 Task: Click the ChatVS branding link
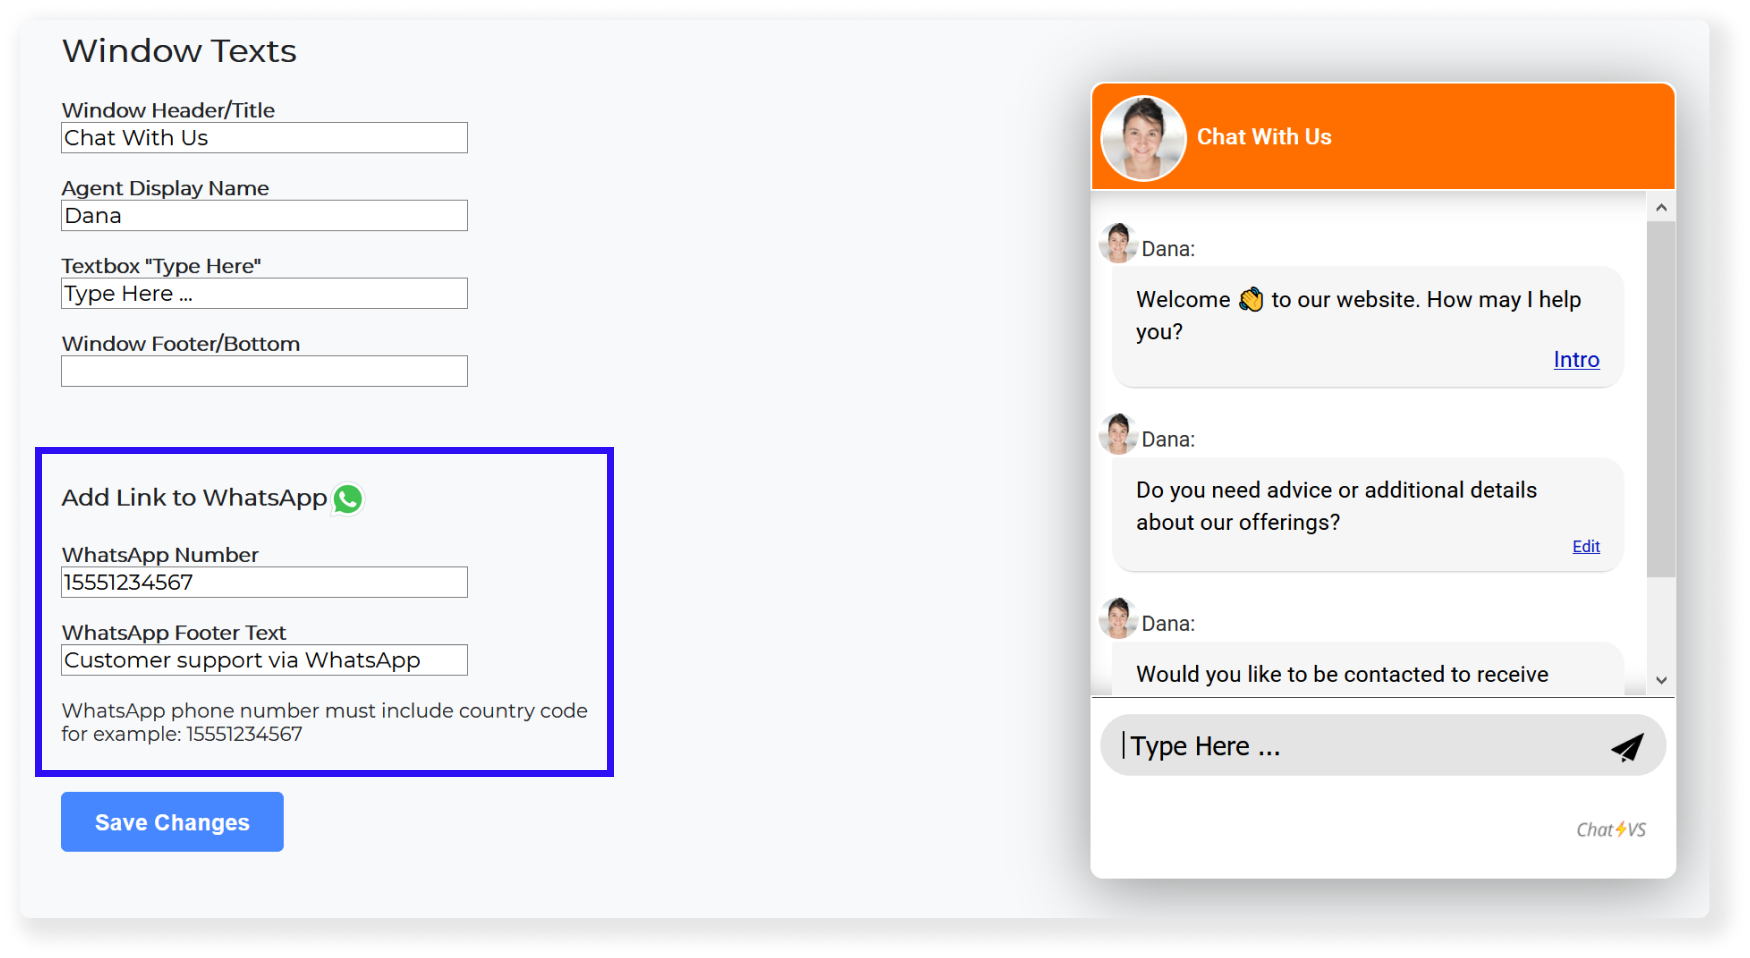[x=1611, y=830]
